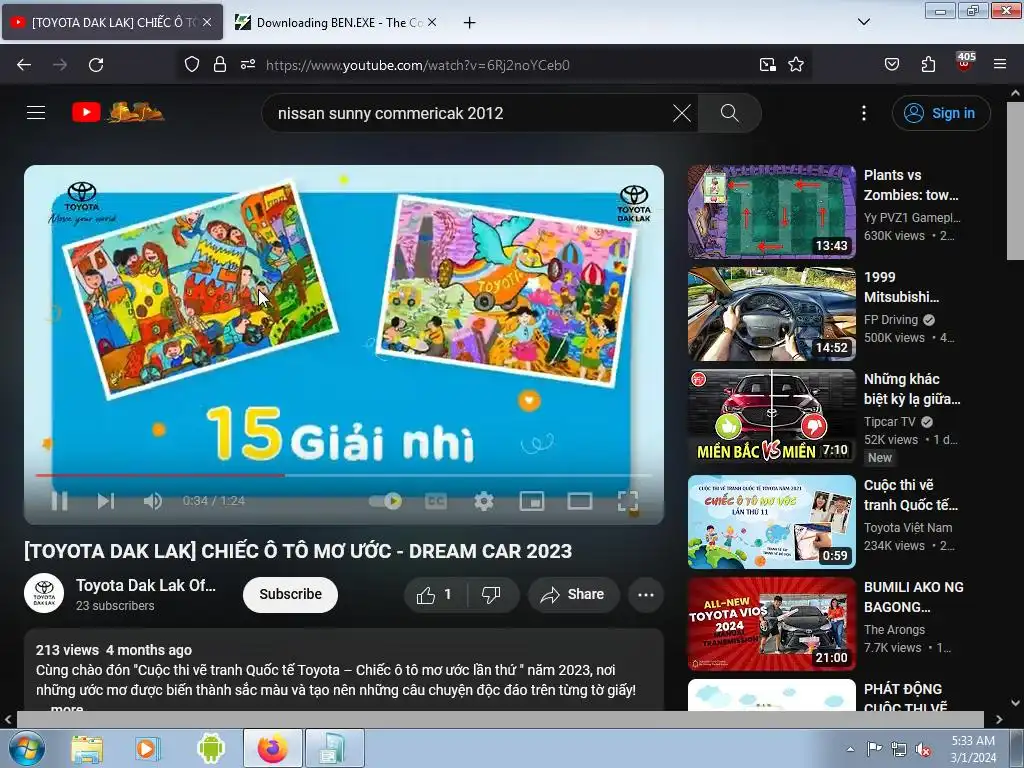Open the uBlock extension with 405 badge
Screen dimensions: 1024x768
point(965,63)
